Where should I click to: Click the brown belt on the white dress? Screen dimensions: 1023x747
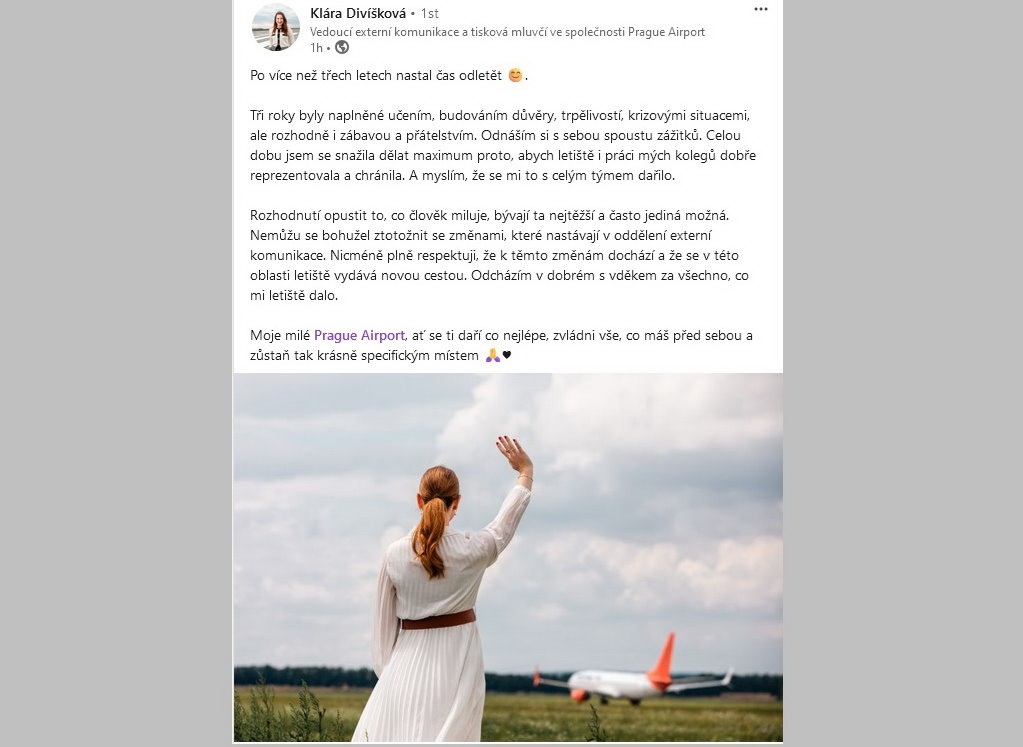tap(438, 620)
